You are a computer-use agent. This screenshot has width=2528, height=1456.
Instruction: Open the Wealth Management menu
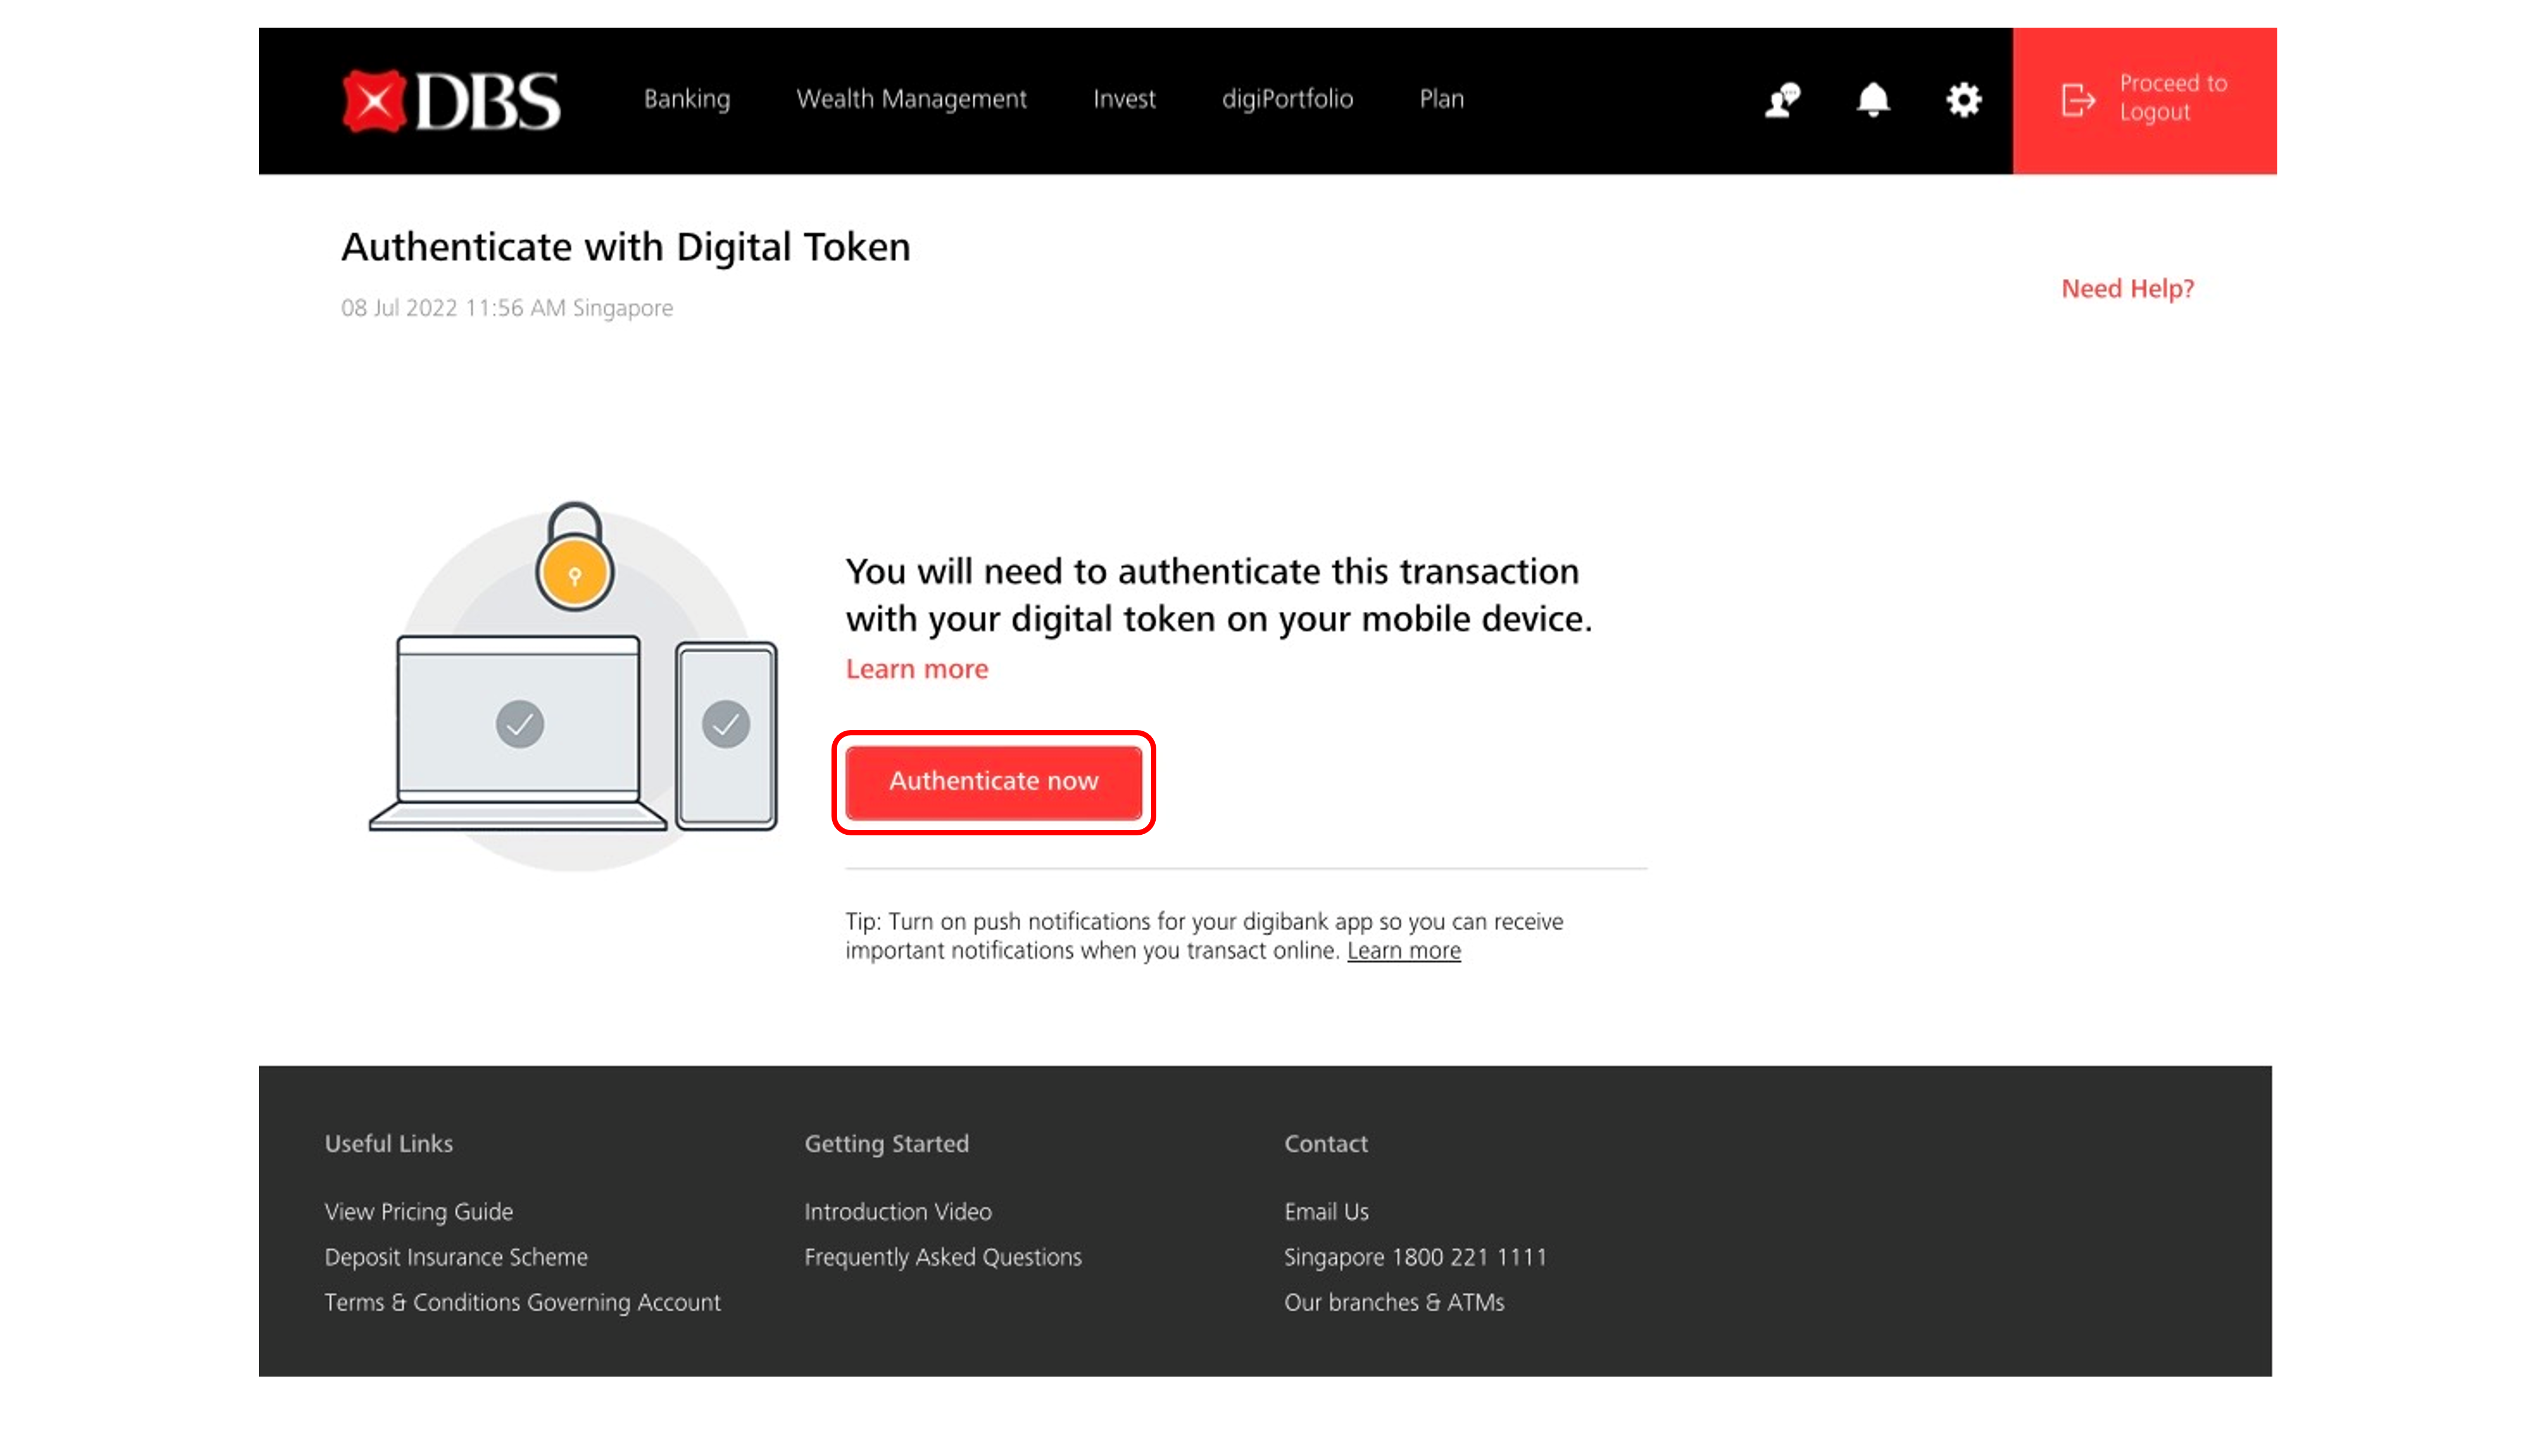[x=911, y=99]
